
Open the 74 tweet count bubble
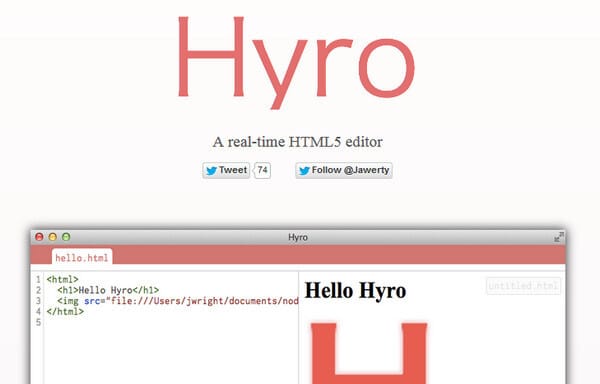(262, 170)
